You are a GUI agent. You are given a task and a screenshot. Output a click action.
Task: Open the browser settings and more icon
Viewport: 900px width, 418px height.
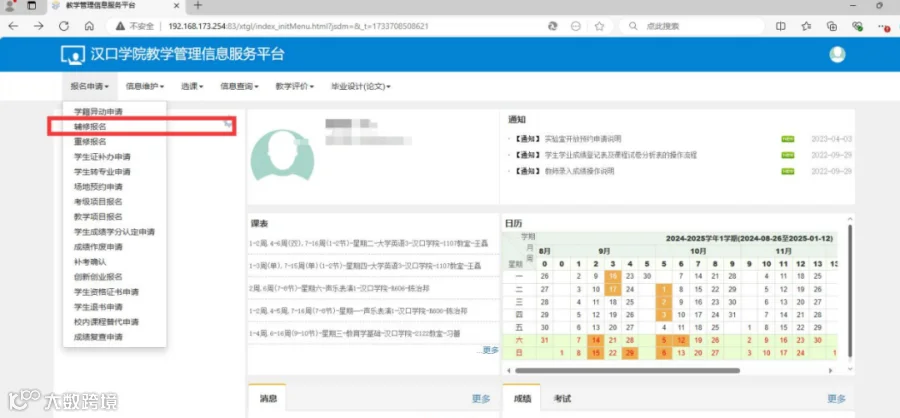tap(884, 26)
